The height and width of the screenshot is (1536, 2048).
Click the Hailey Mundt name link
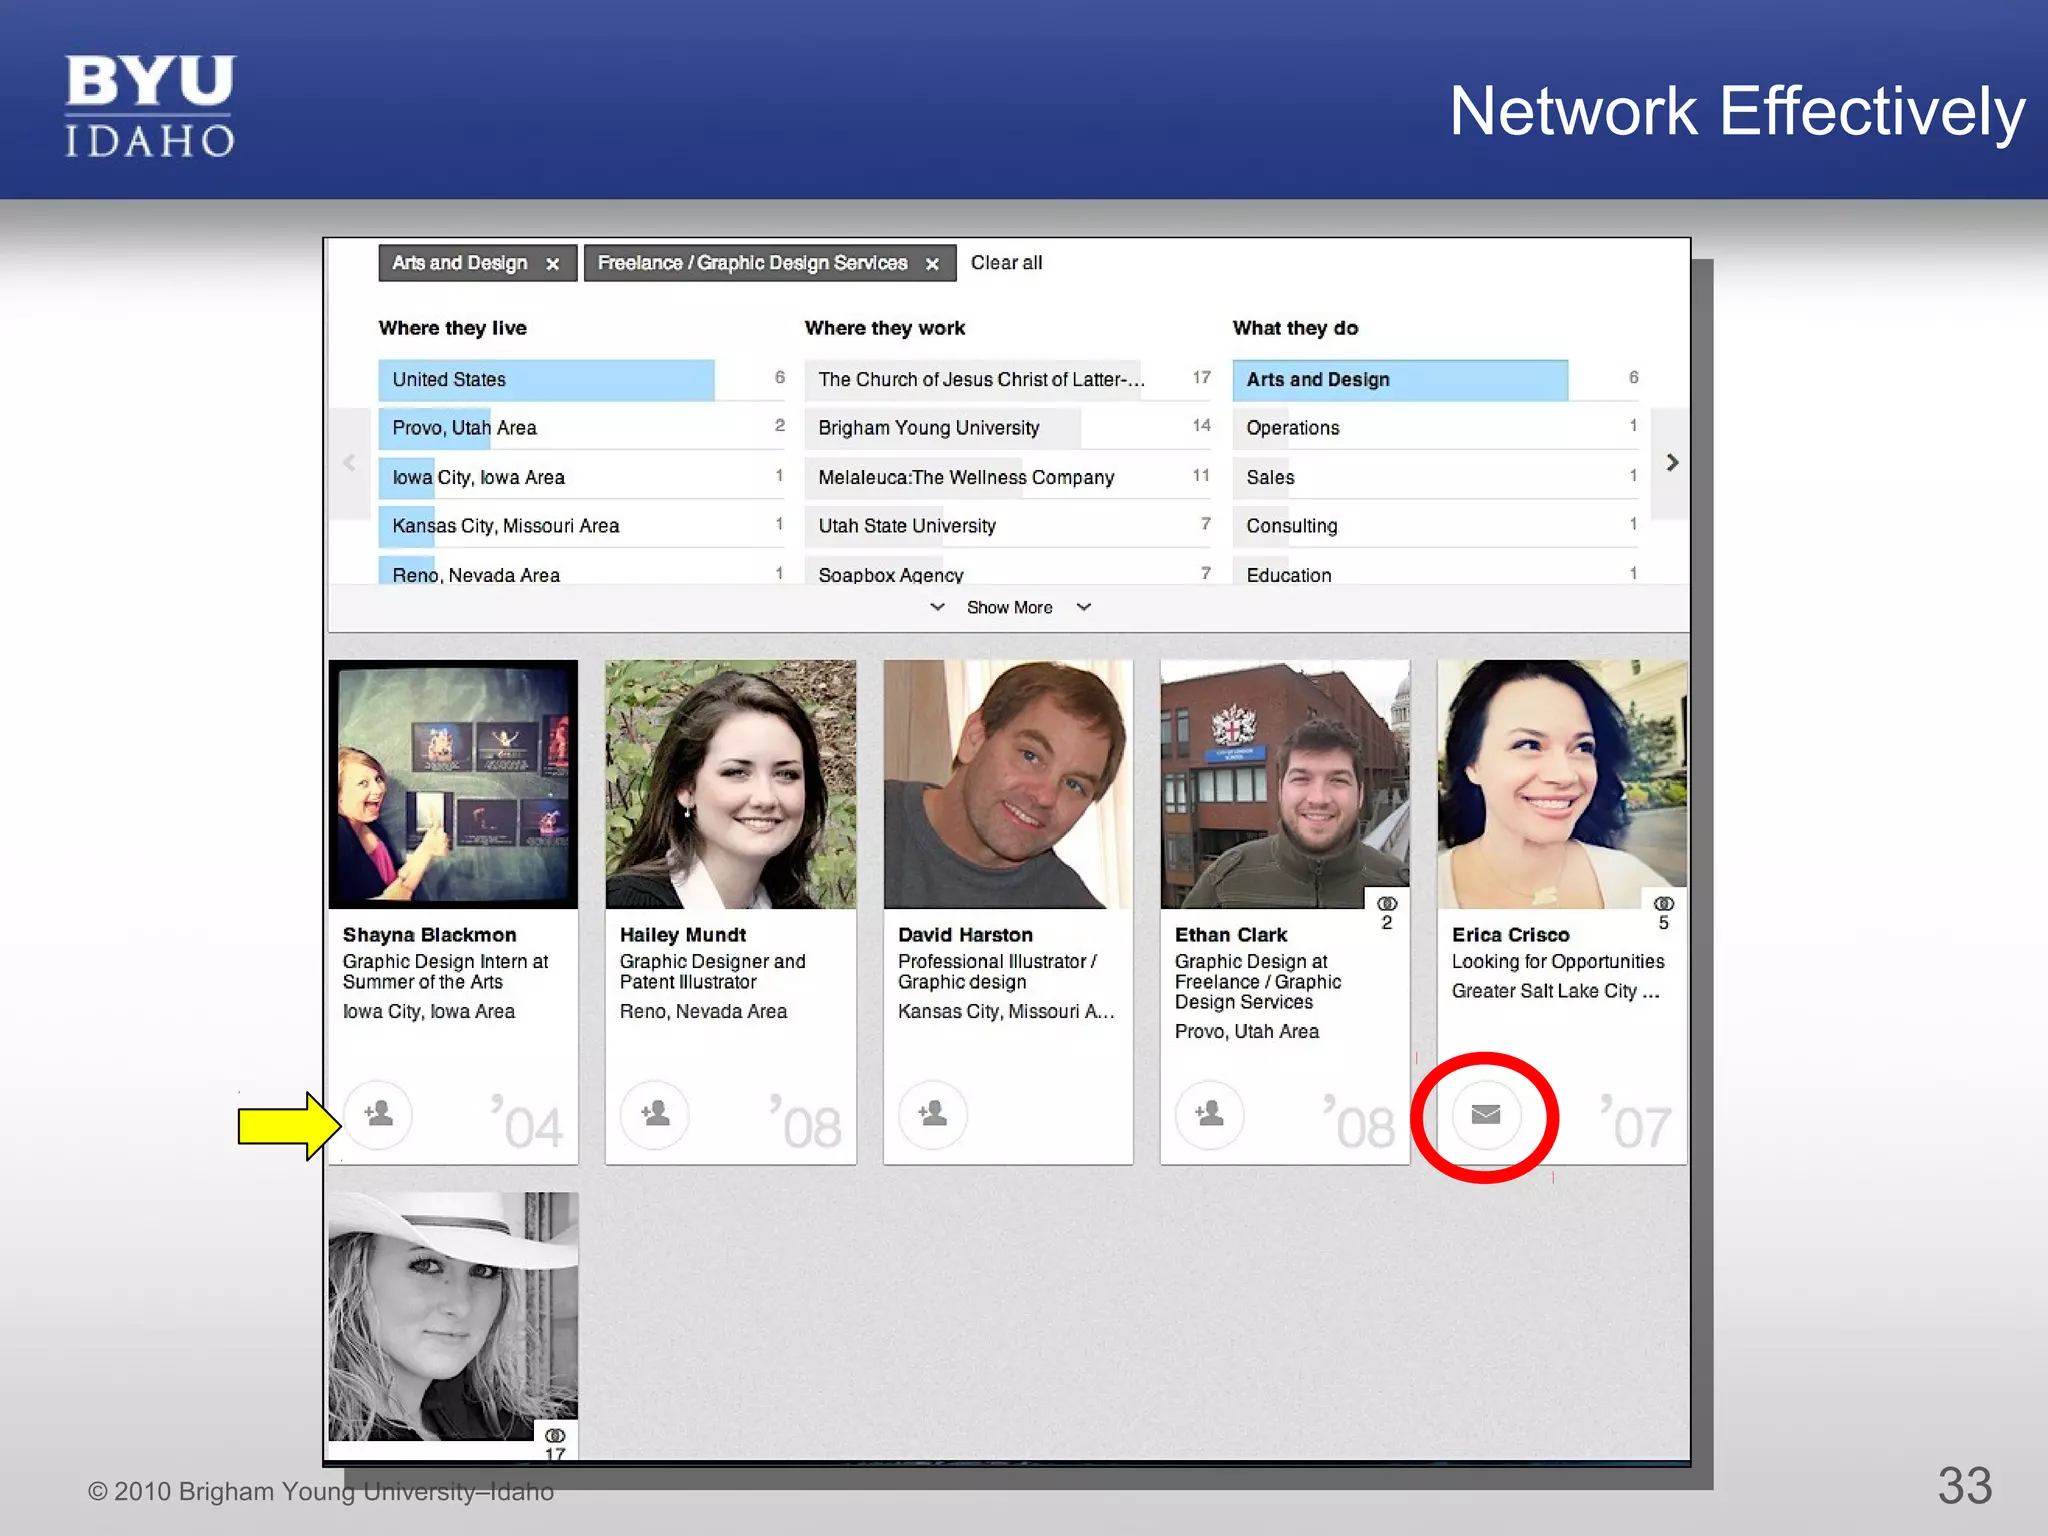coord(683,935)
